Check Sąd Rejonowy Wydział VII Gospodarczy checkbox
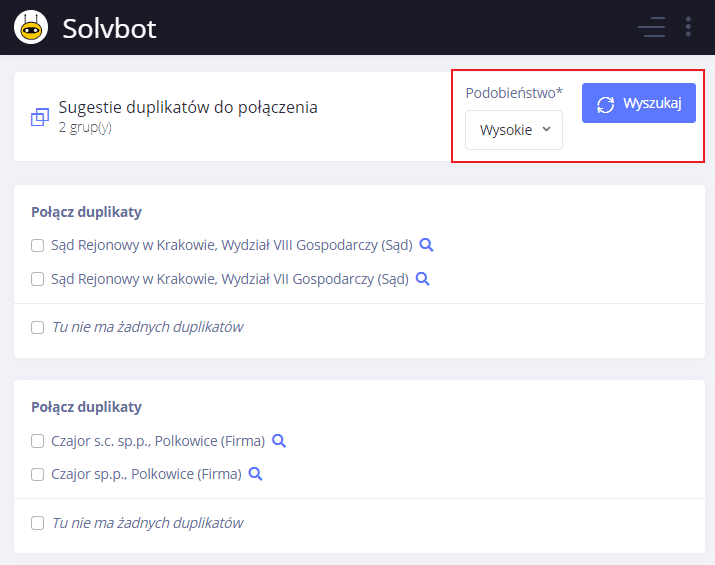The width and height of the screenshot is (715, 565). [x=37, y=279]
